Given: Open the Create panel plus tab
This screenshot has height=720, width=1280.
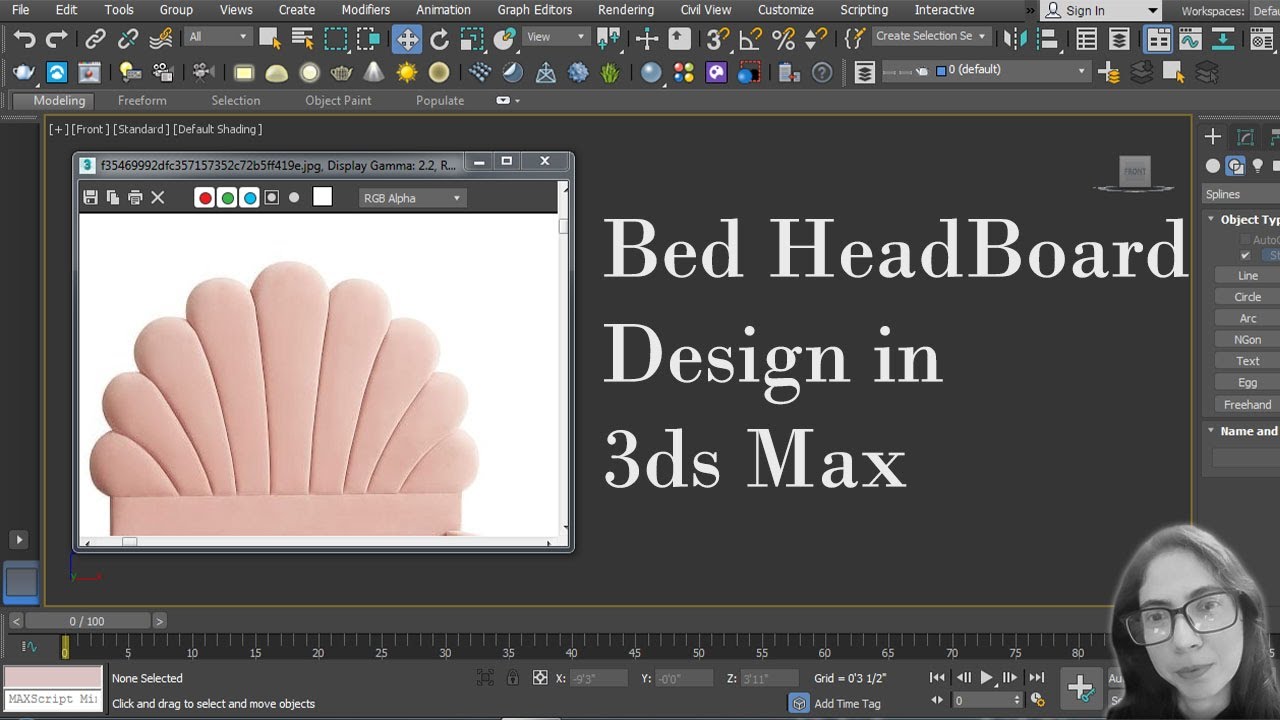Looking at the screenshot, I should pos(1213,137).
